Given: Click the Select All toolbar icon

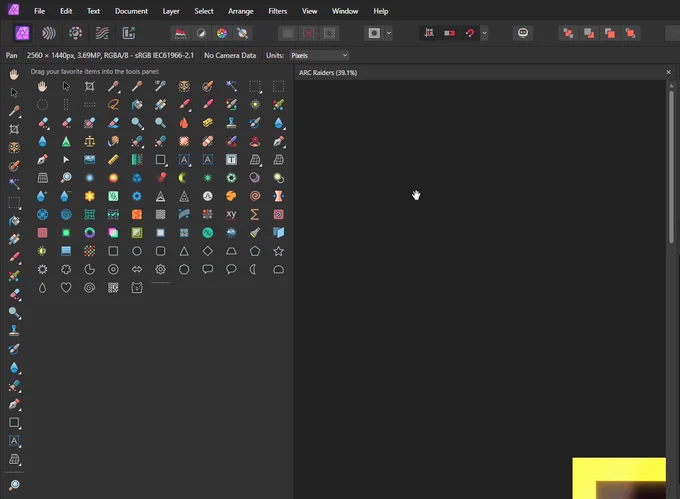Looking at the screenshot, I should [288, 33].
